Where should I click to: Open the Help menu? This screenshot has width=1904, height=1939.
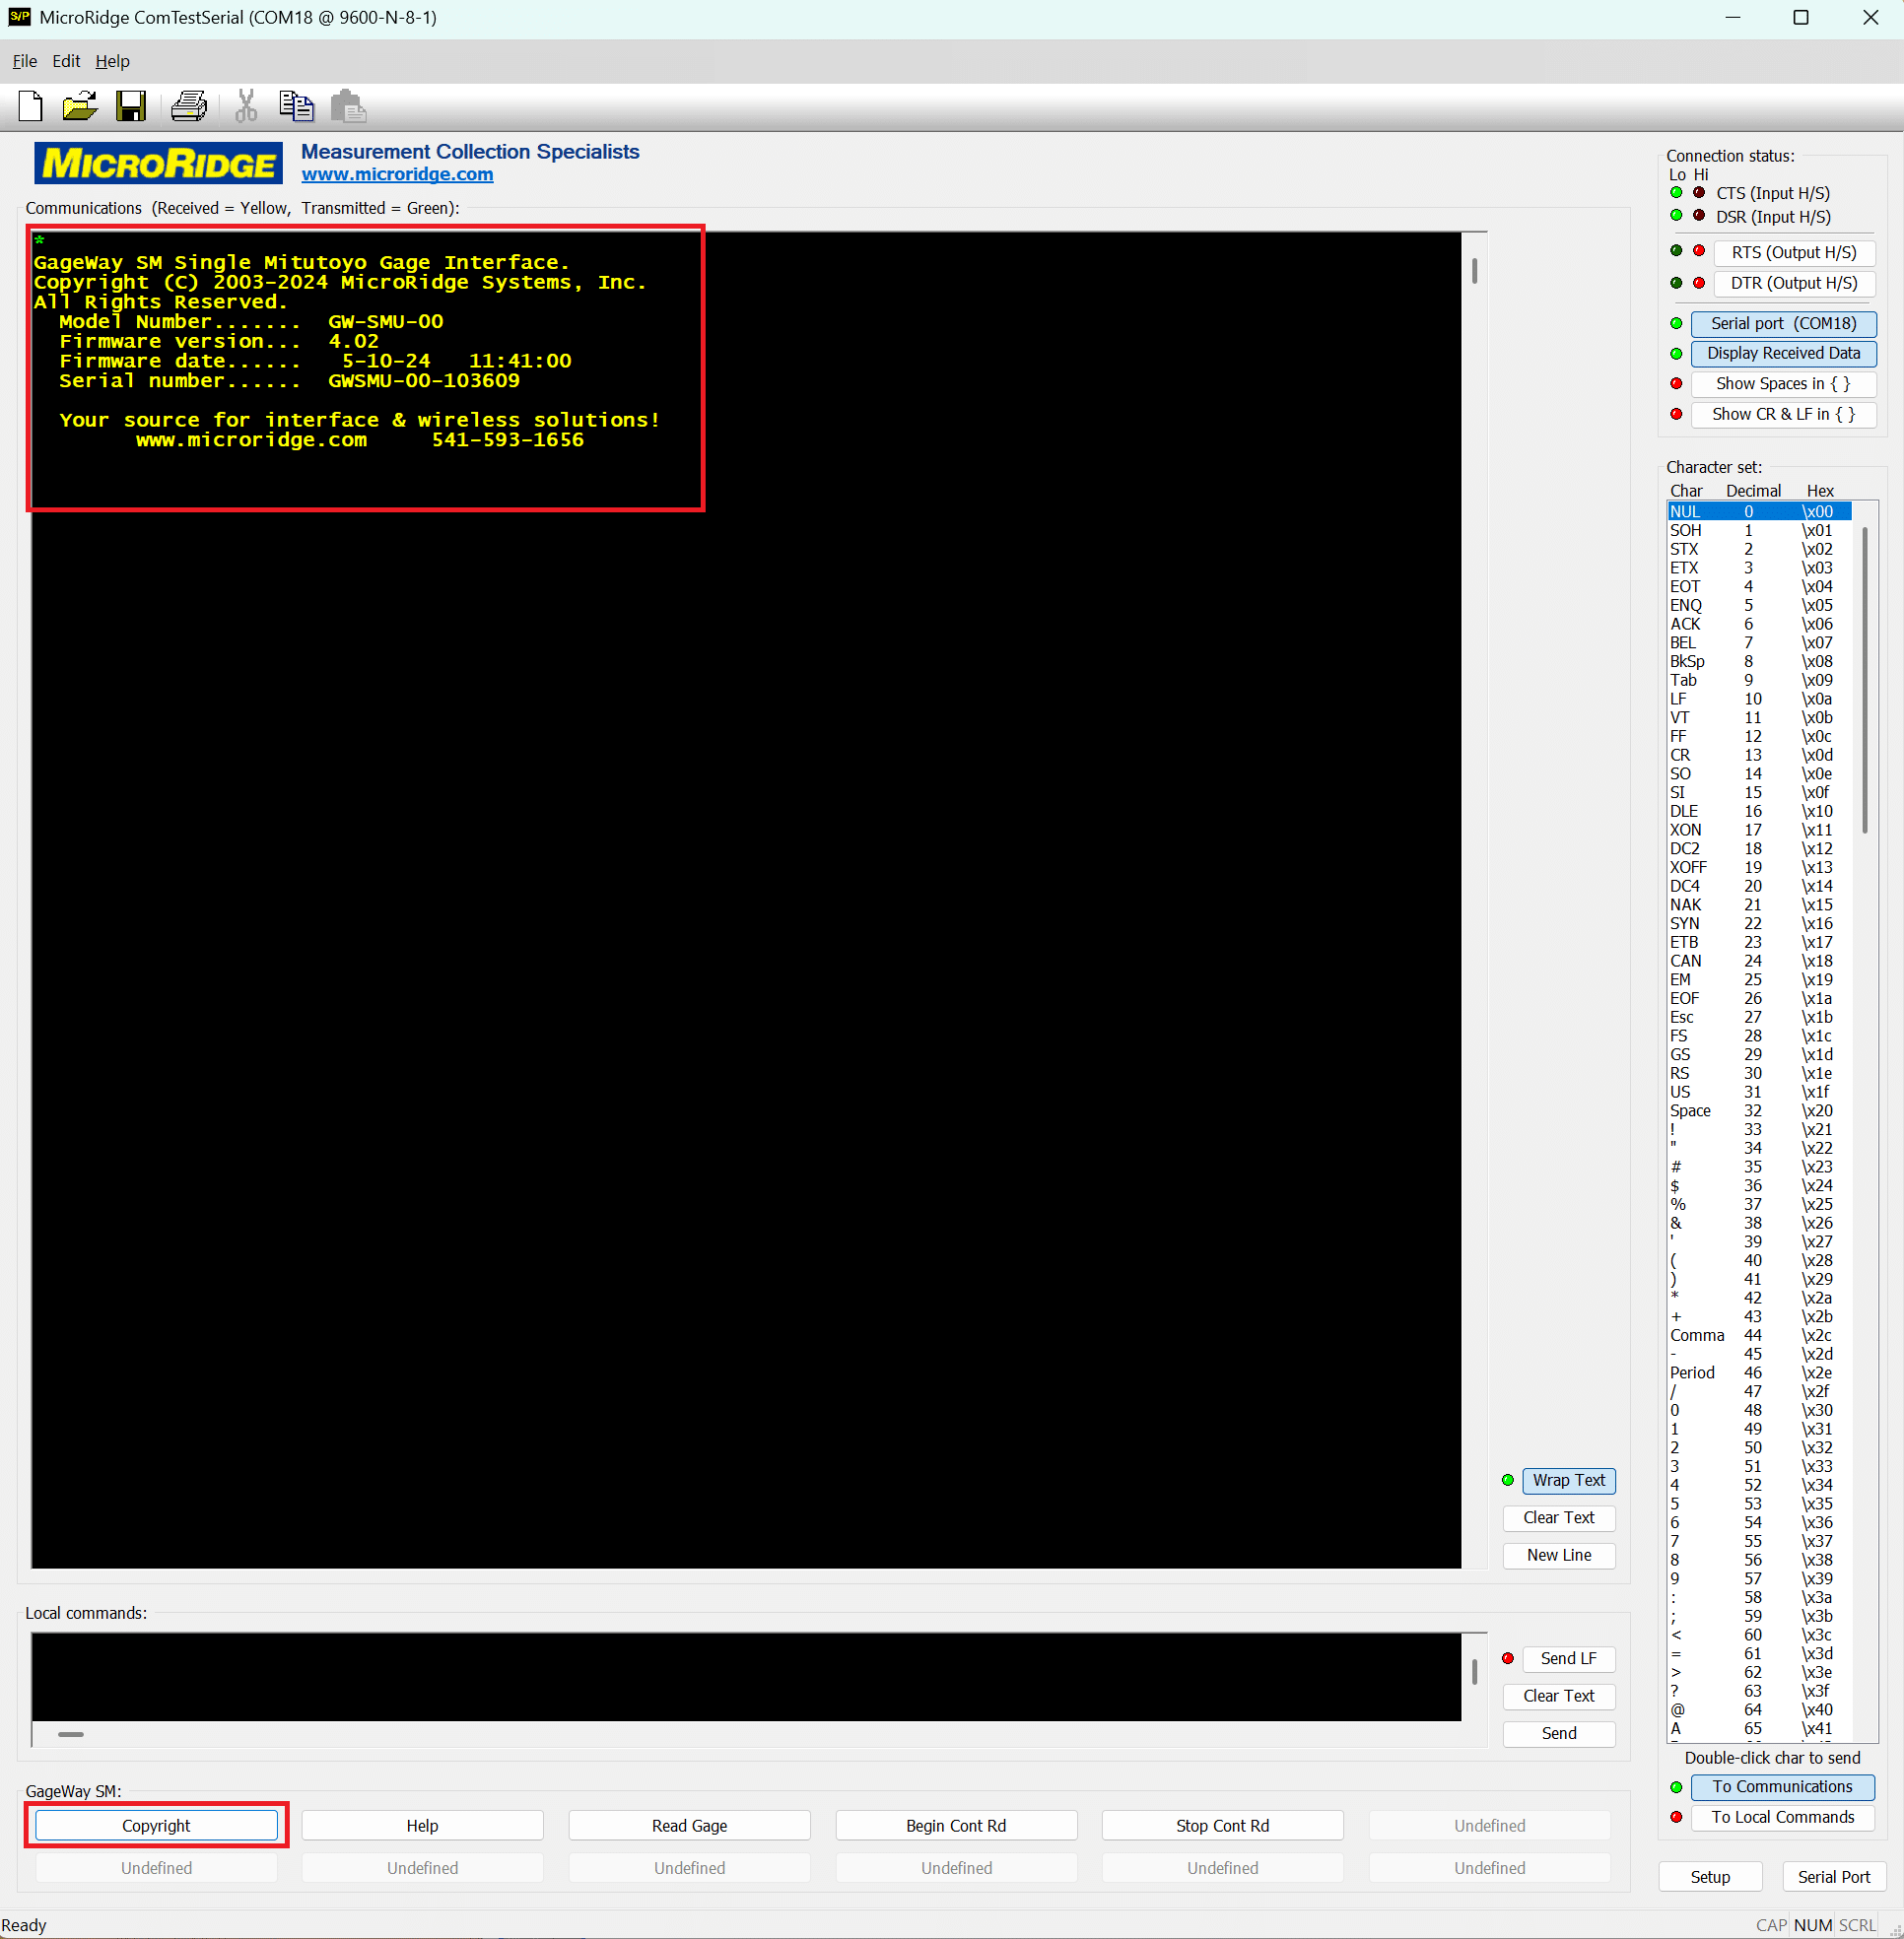[x=112, y=61]
